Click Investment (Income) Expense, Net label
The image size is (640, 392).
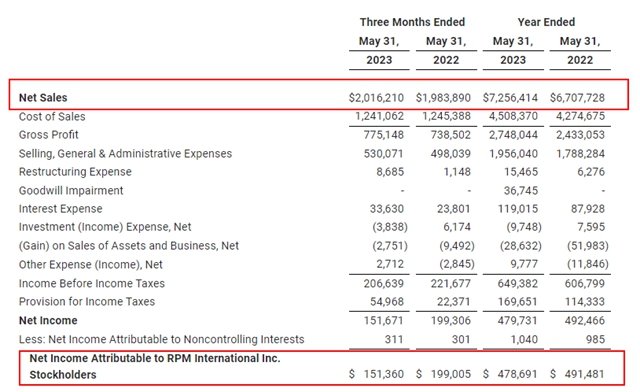tap(105, 227)
